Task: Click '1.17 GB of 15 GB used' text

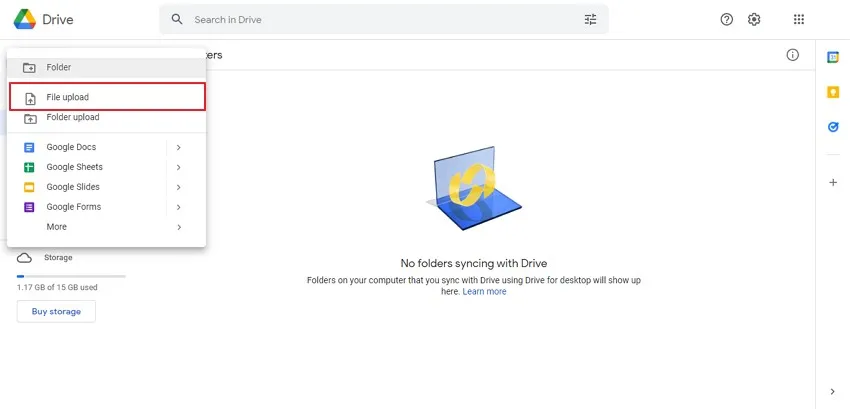Action: pos(57,287)
